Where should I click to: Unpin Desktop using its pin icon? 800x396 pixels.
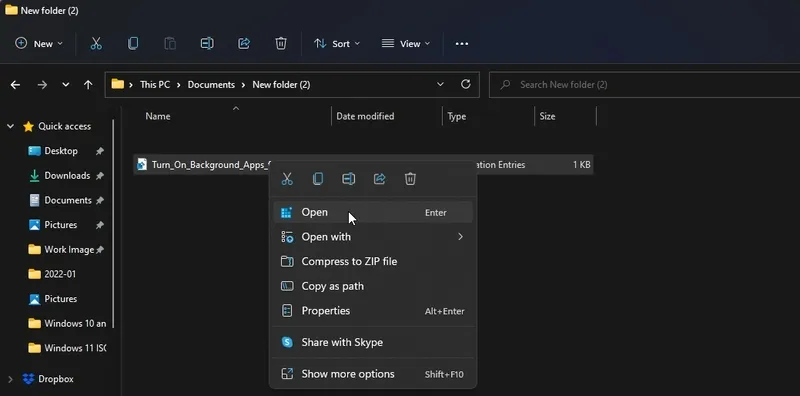(x=100, y=151)
